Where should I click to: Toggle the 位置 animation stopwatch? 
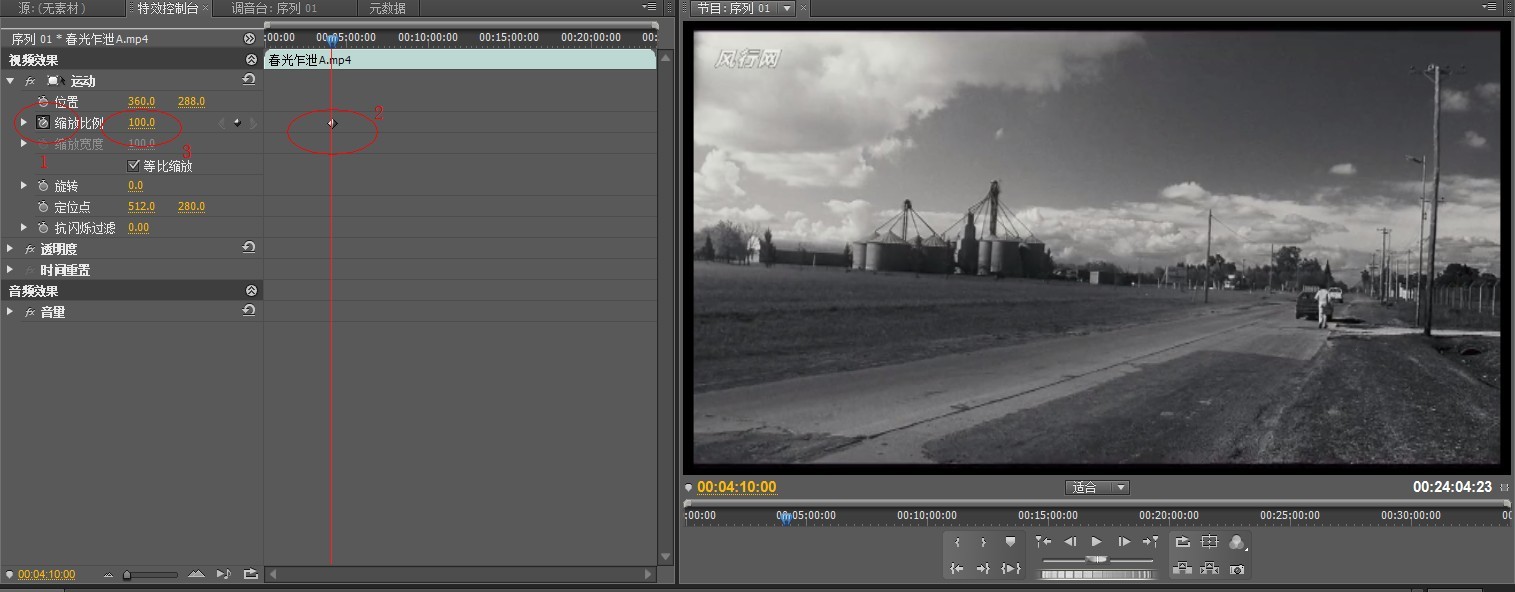tap(43, 102)
